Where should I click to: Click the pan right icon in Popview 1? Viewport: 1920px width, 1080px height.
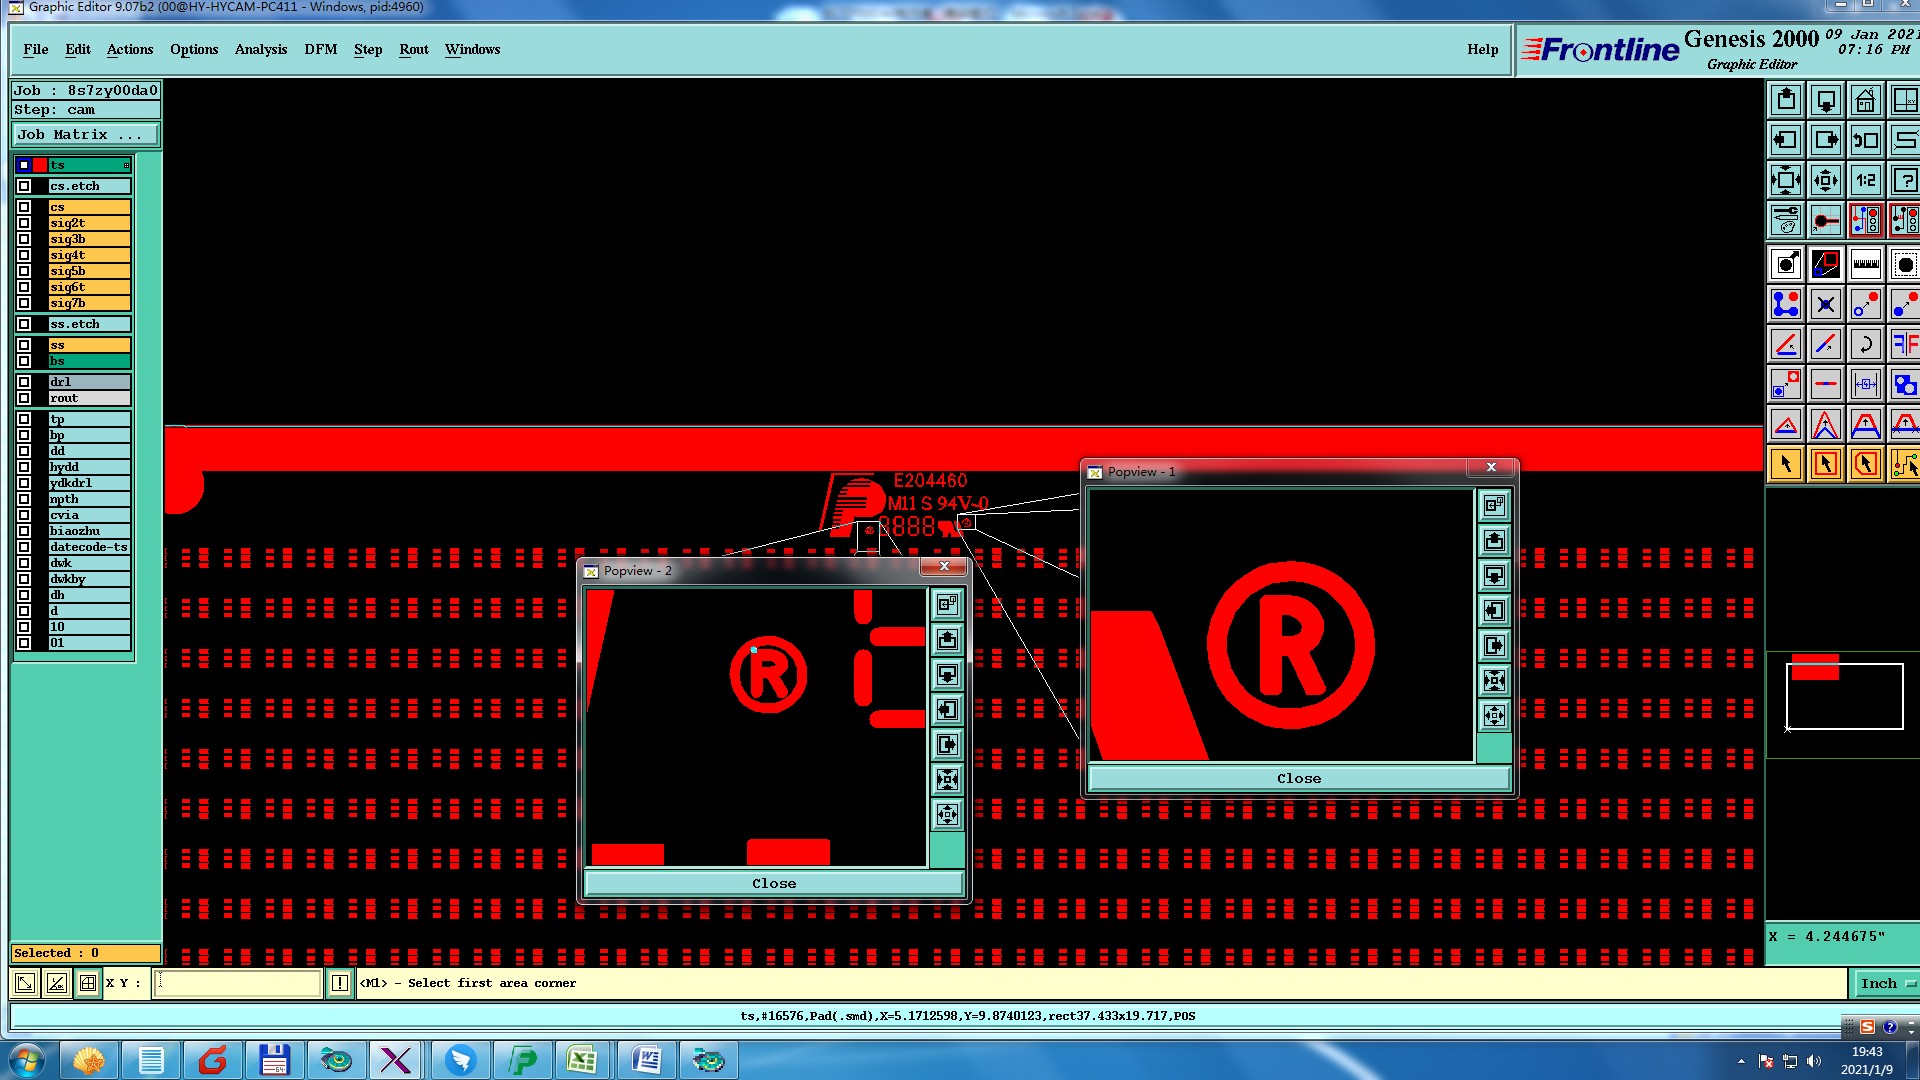(1494, 646)
